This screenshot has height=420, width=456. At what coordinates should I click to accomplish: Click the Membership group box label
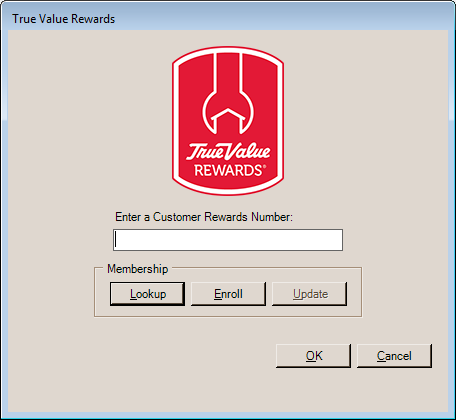pyautogui.click(x=137, y=269)
